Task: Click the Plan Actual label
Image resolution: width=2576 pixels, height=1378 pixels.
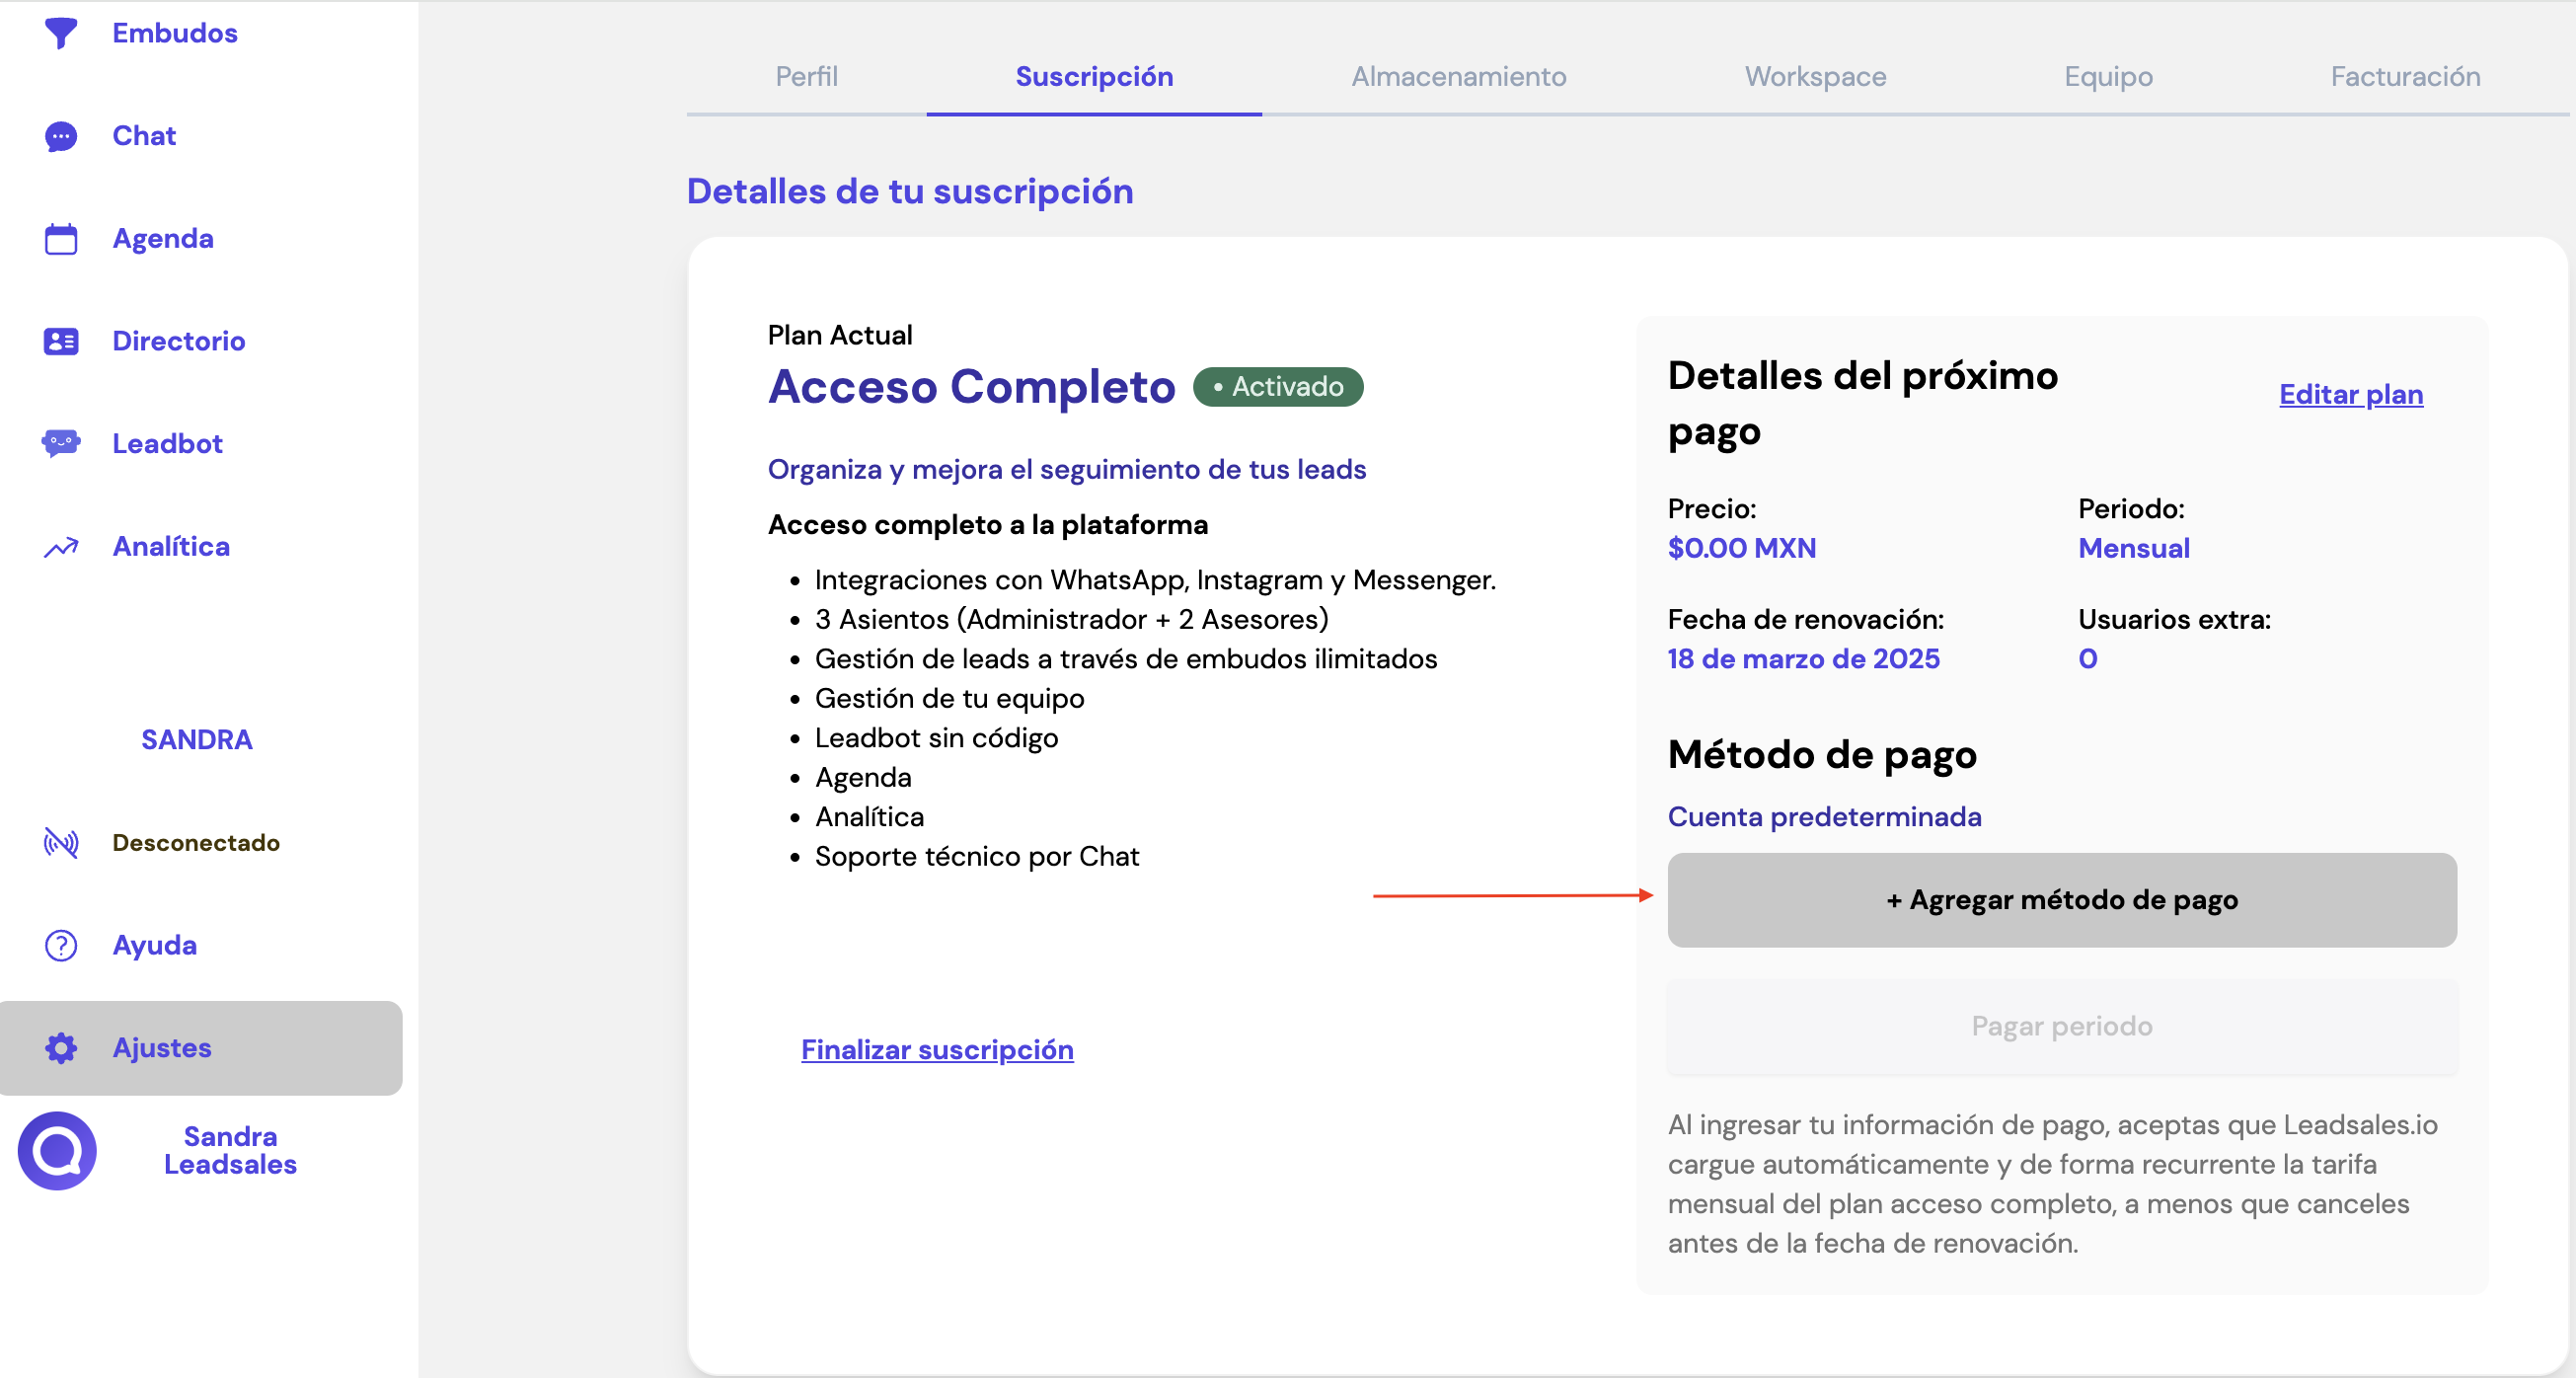Action: 840,335
